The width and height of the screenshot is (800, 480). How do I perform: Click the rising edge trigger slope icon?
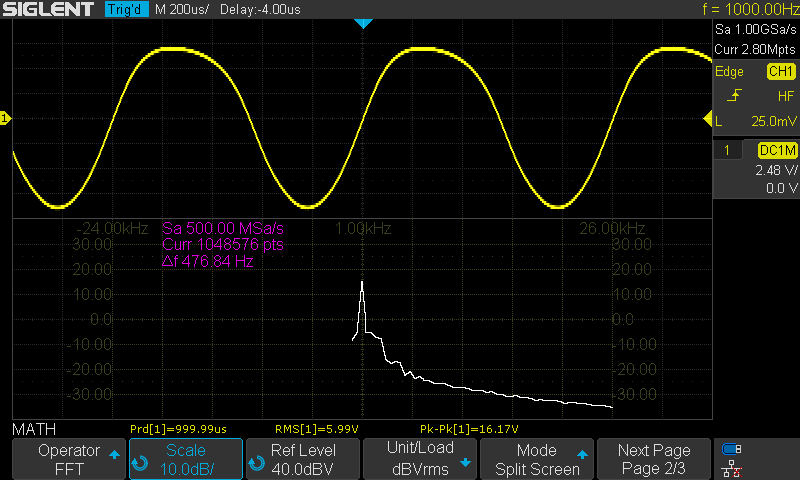pyautogui.click(x=735, y=96)
